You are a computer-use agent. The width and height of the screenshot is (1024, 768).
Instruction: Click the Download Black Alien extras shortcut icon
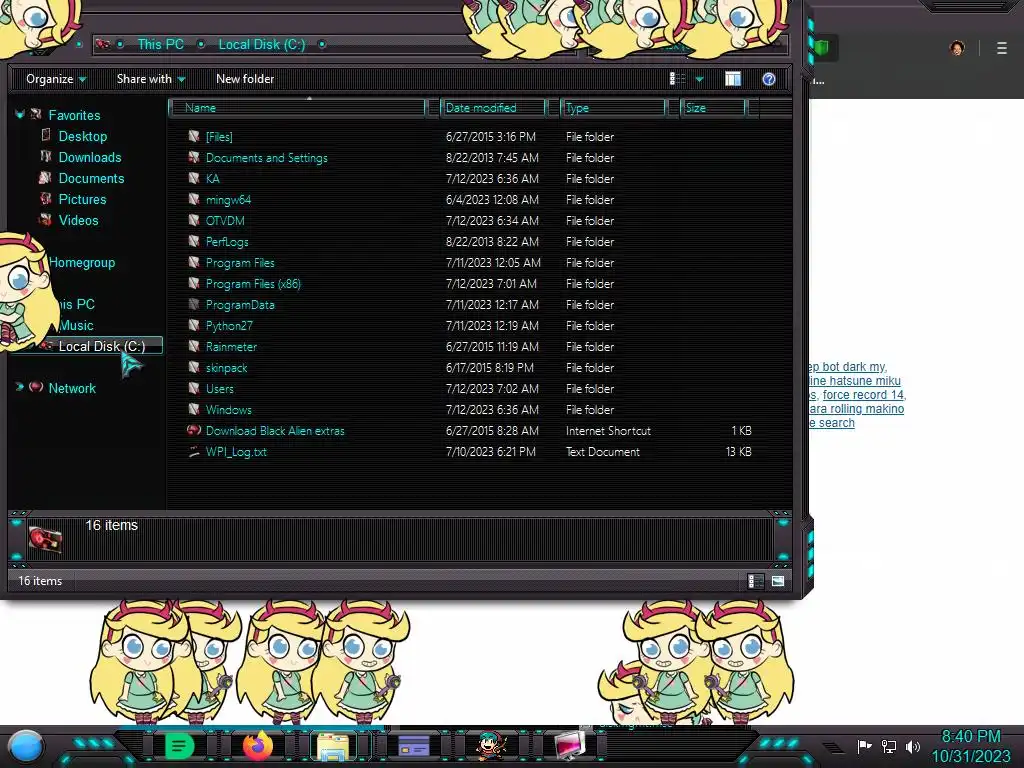(194, 430)
